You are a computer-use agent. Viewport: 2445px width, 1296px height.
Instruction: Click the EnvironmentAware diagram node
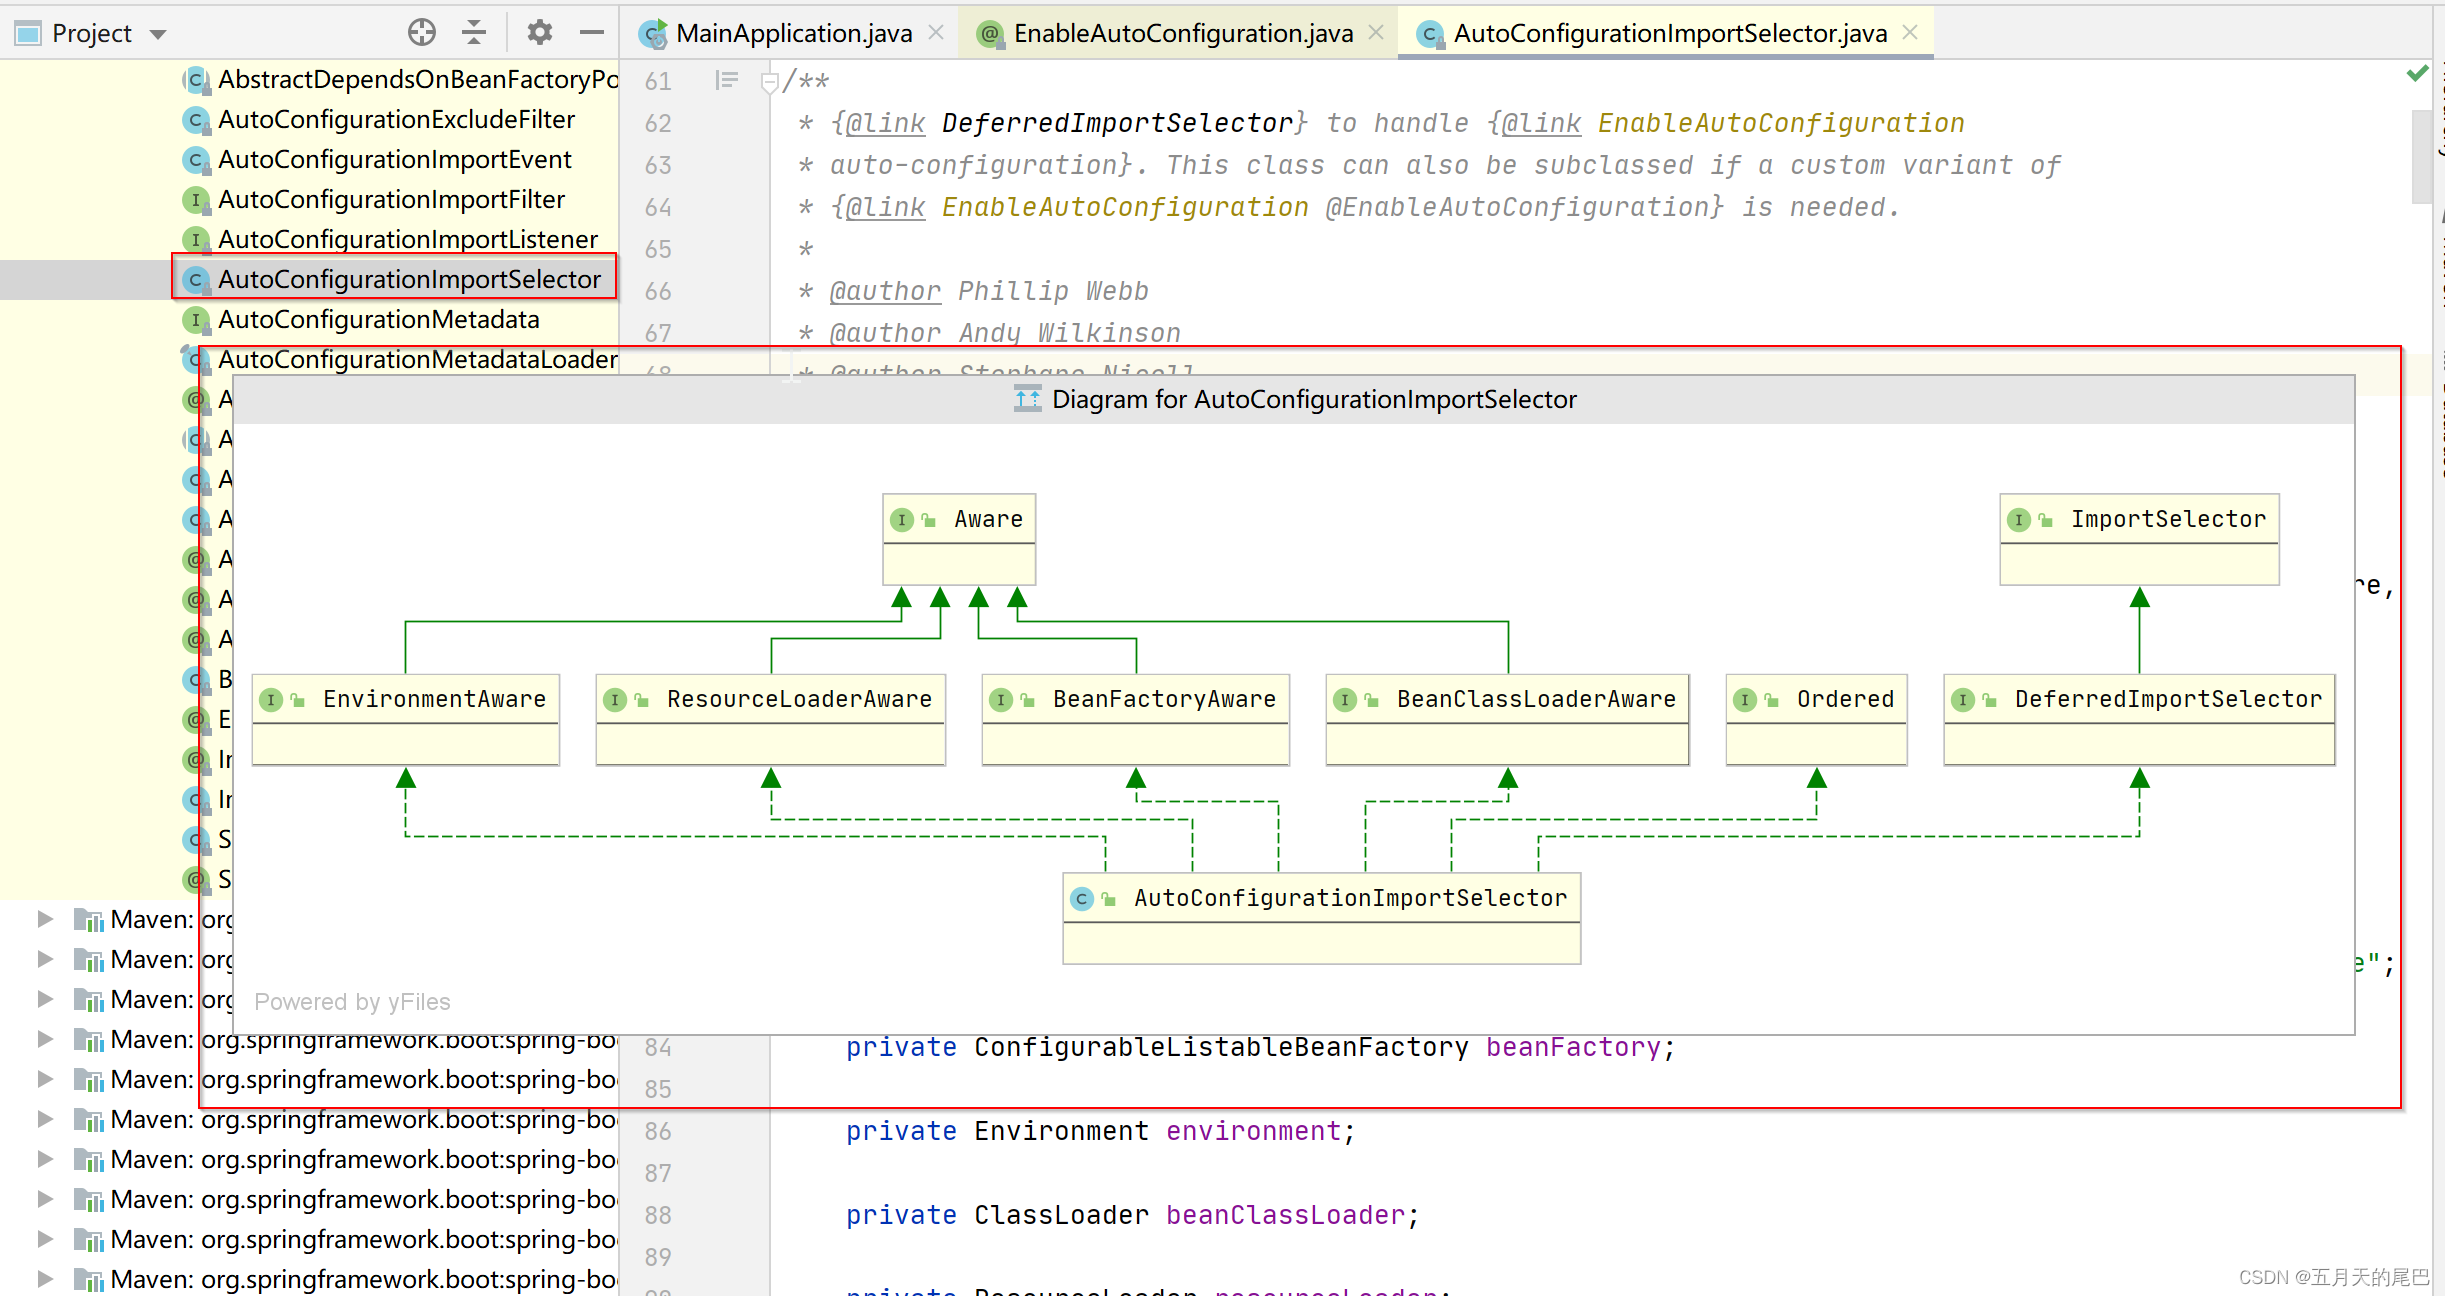[x=406, y=720]
